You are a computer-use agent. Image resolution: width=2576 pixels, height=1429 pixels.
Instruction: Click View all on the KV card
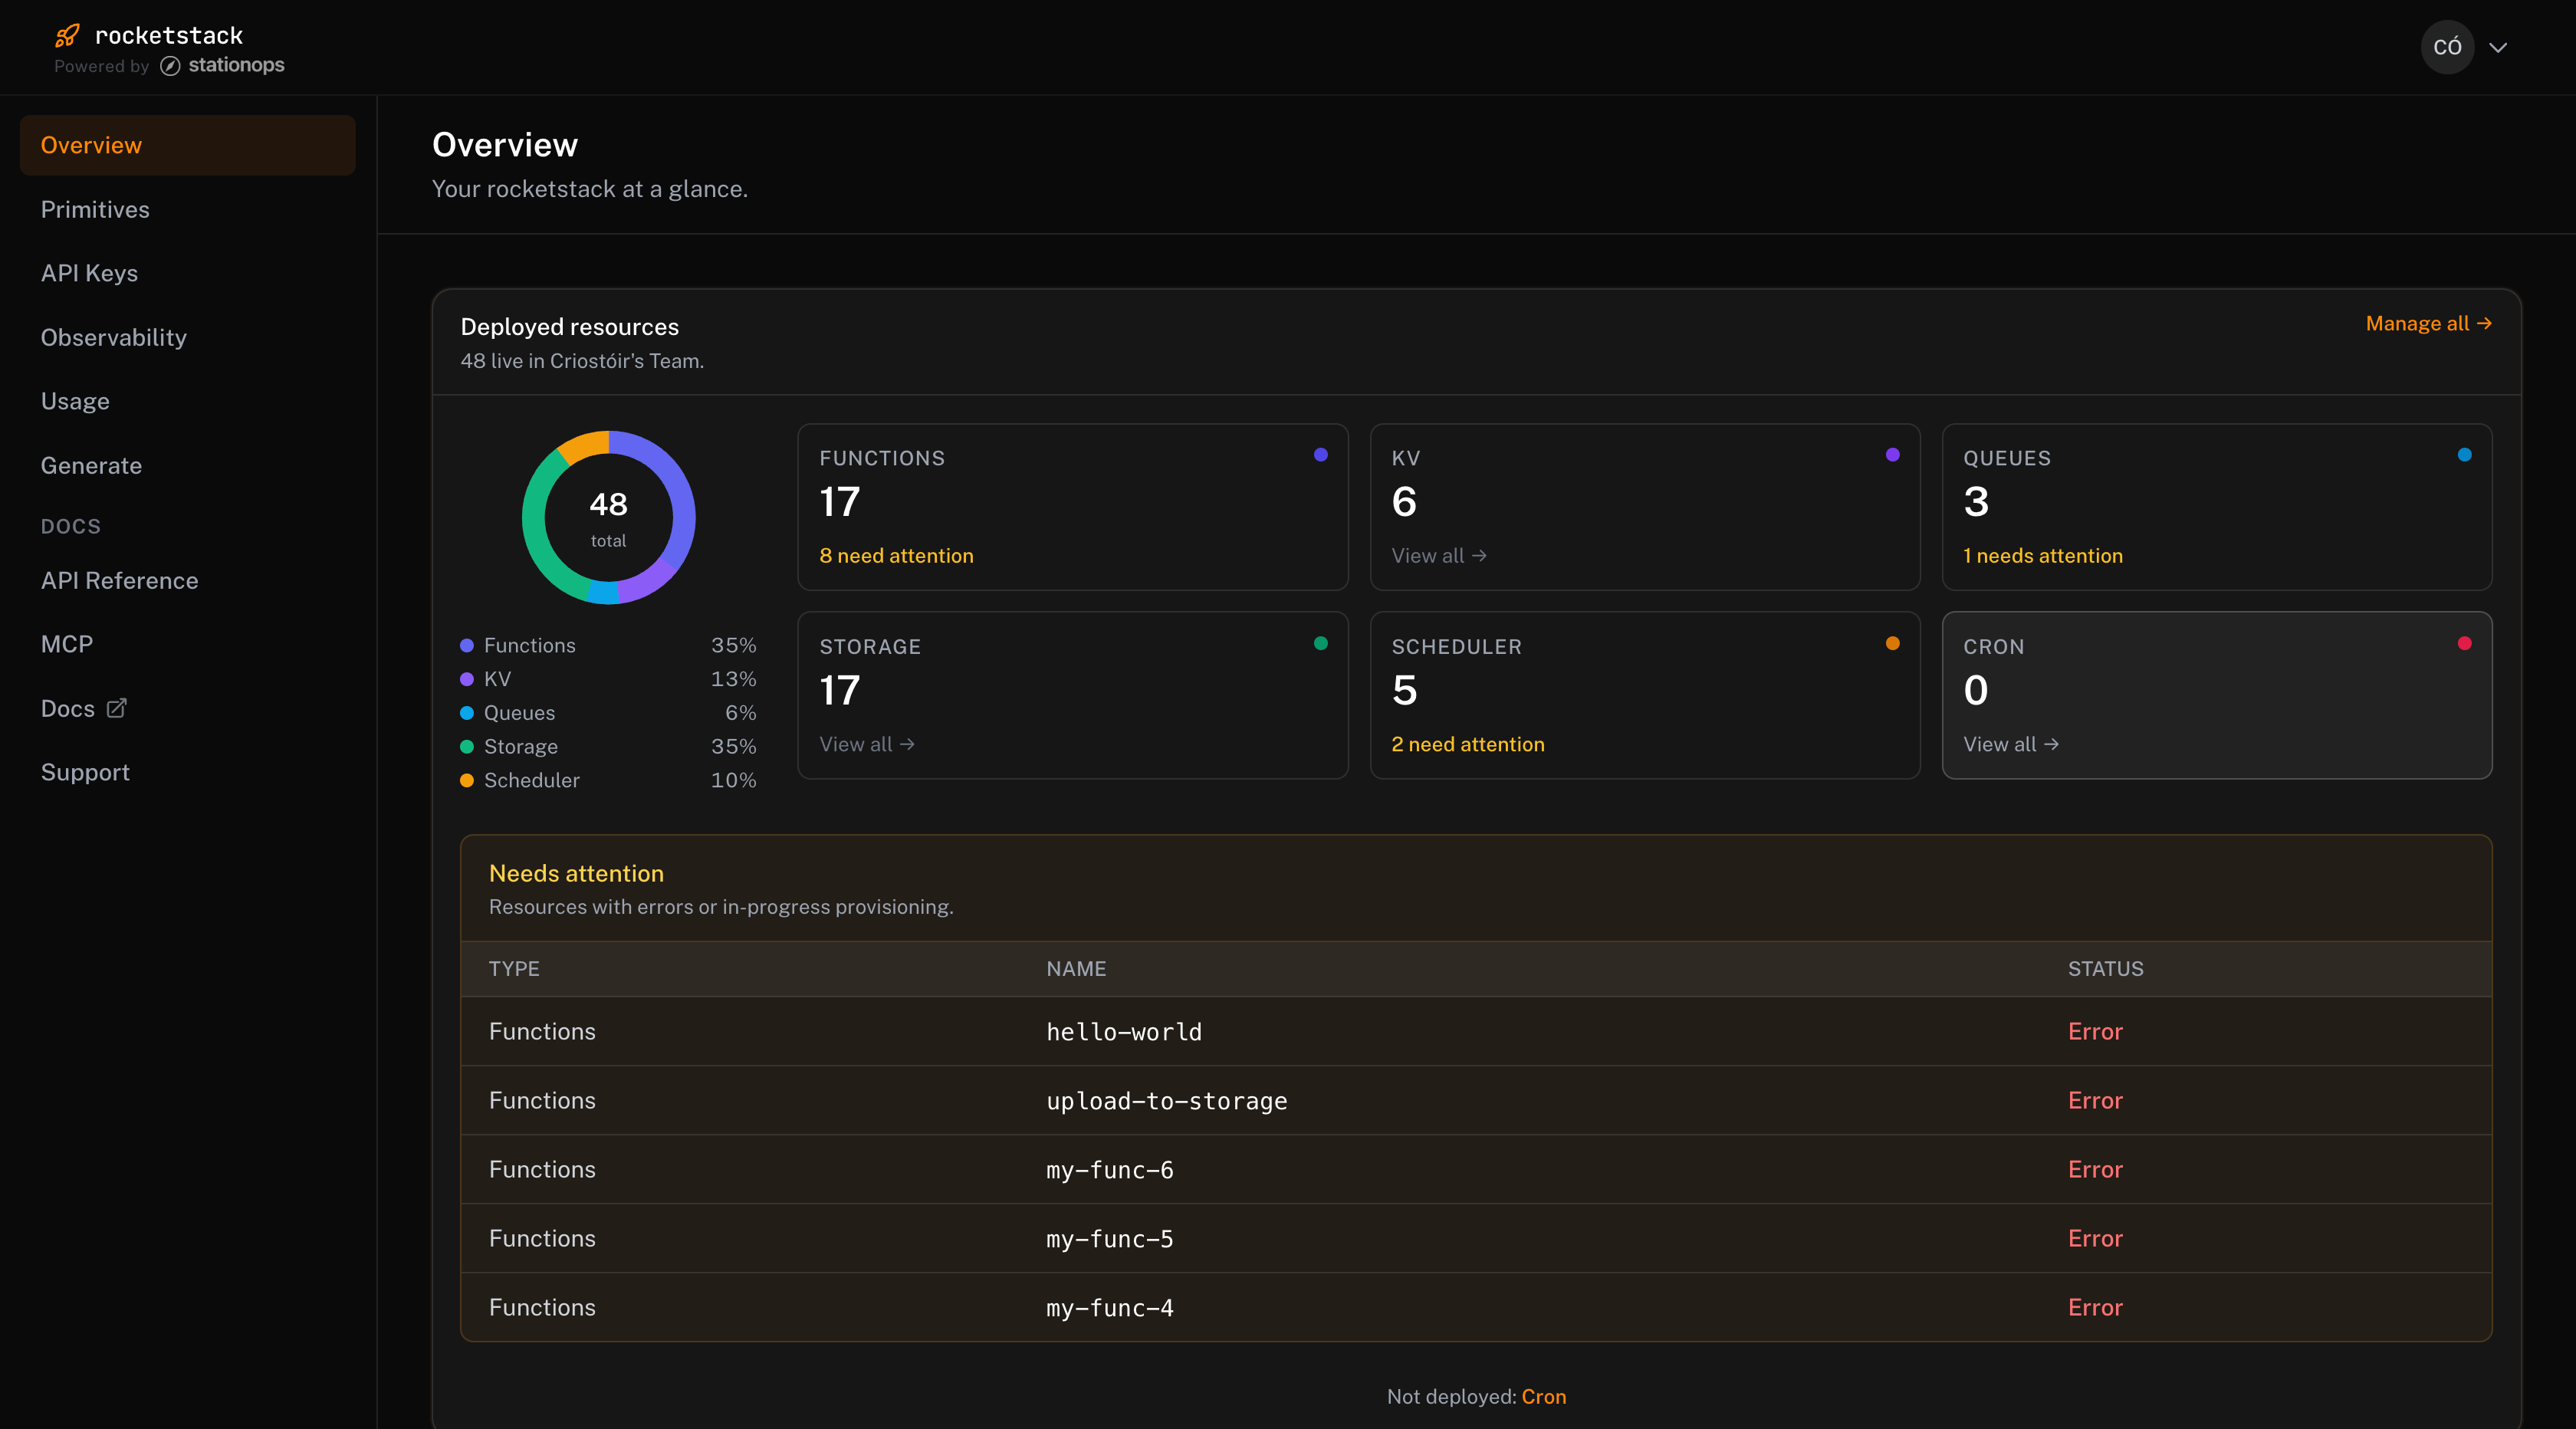pyautogui.click(x=1439, y=555)
